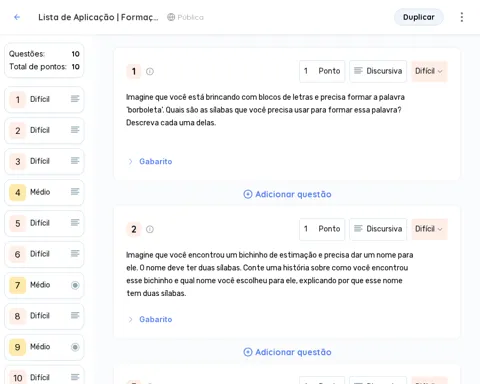Click the plus icon of the second Adicionar questão
Viewport: 480px width, 384px height.
point(248,352)
